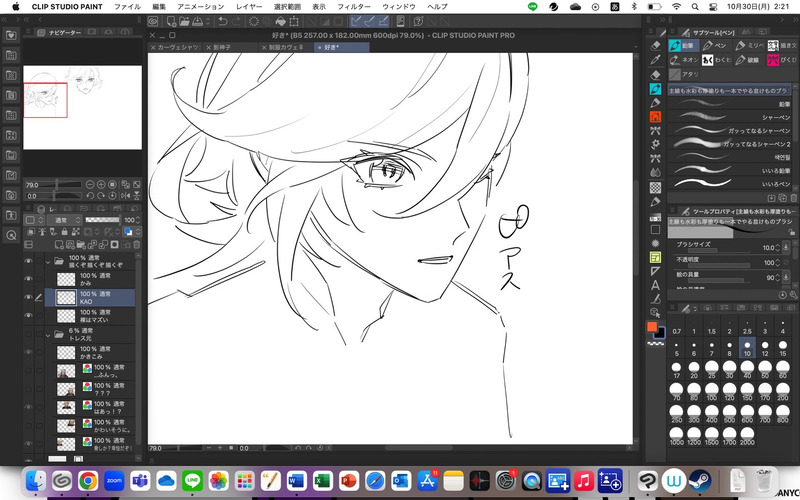Select the orange house icon tool in toolbox
This screenshot has width=800, height=500.
click(655, 117)
